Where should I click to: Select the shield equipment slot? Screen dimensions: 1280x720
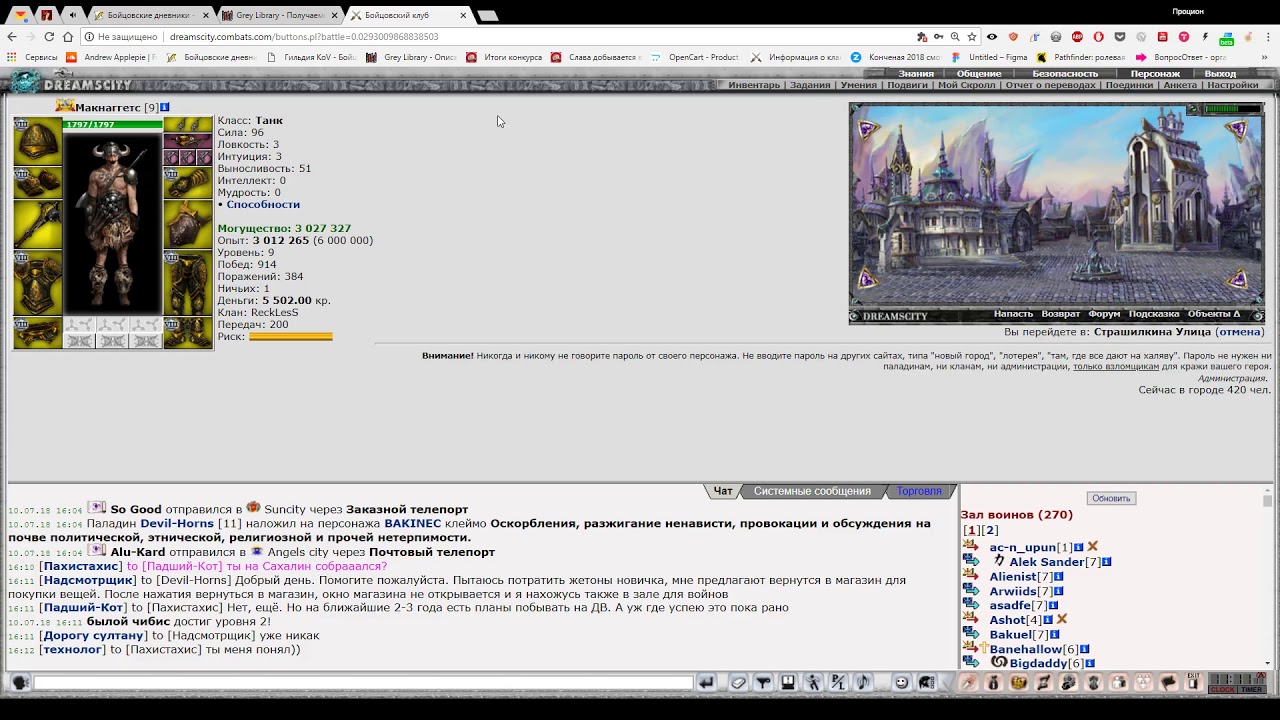point(188,224)
